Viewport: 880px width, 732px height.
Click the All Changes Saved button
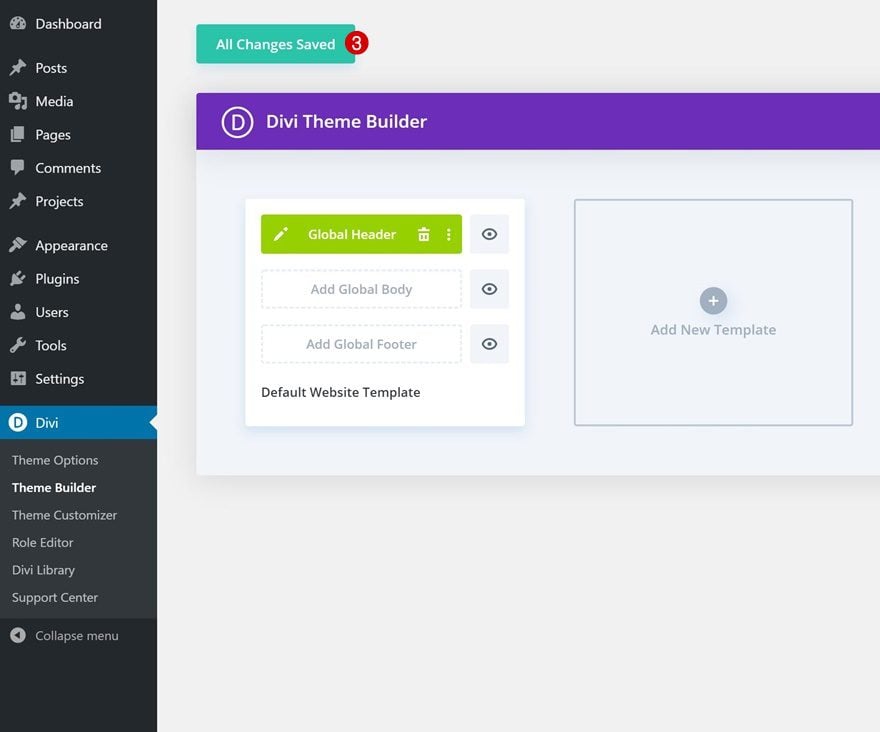[x=276, y=44]
